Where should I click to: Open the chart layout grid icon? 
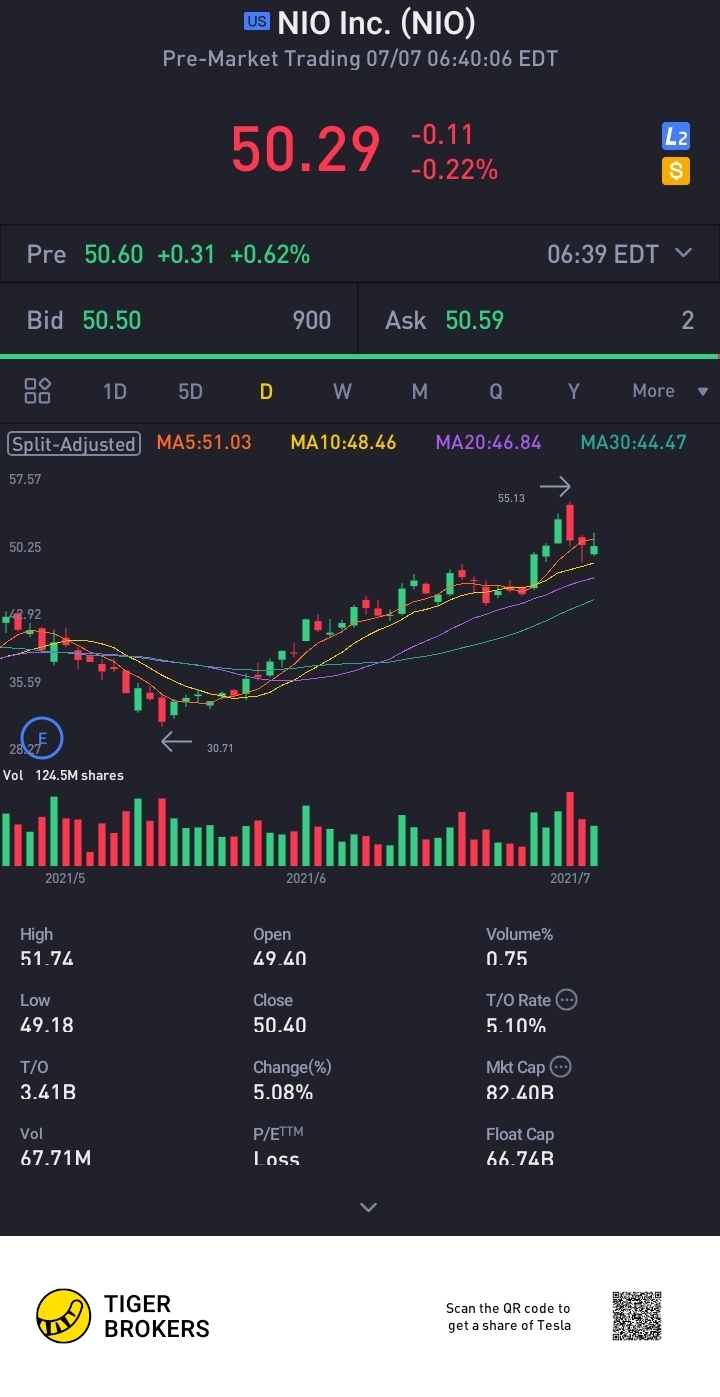click(x=38, y=391)
